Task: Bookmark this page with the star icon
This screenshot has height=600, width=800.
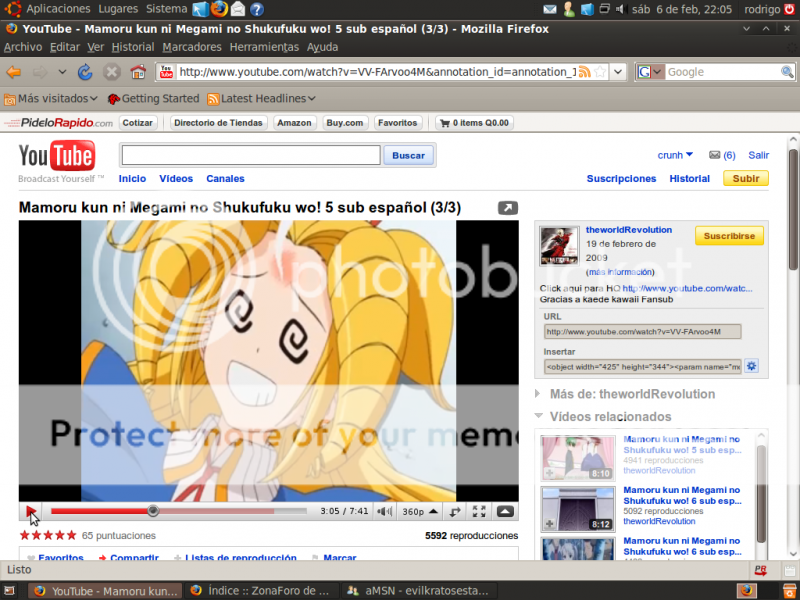Action: 601,72
